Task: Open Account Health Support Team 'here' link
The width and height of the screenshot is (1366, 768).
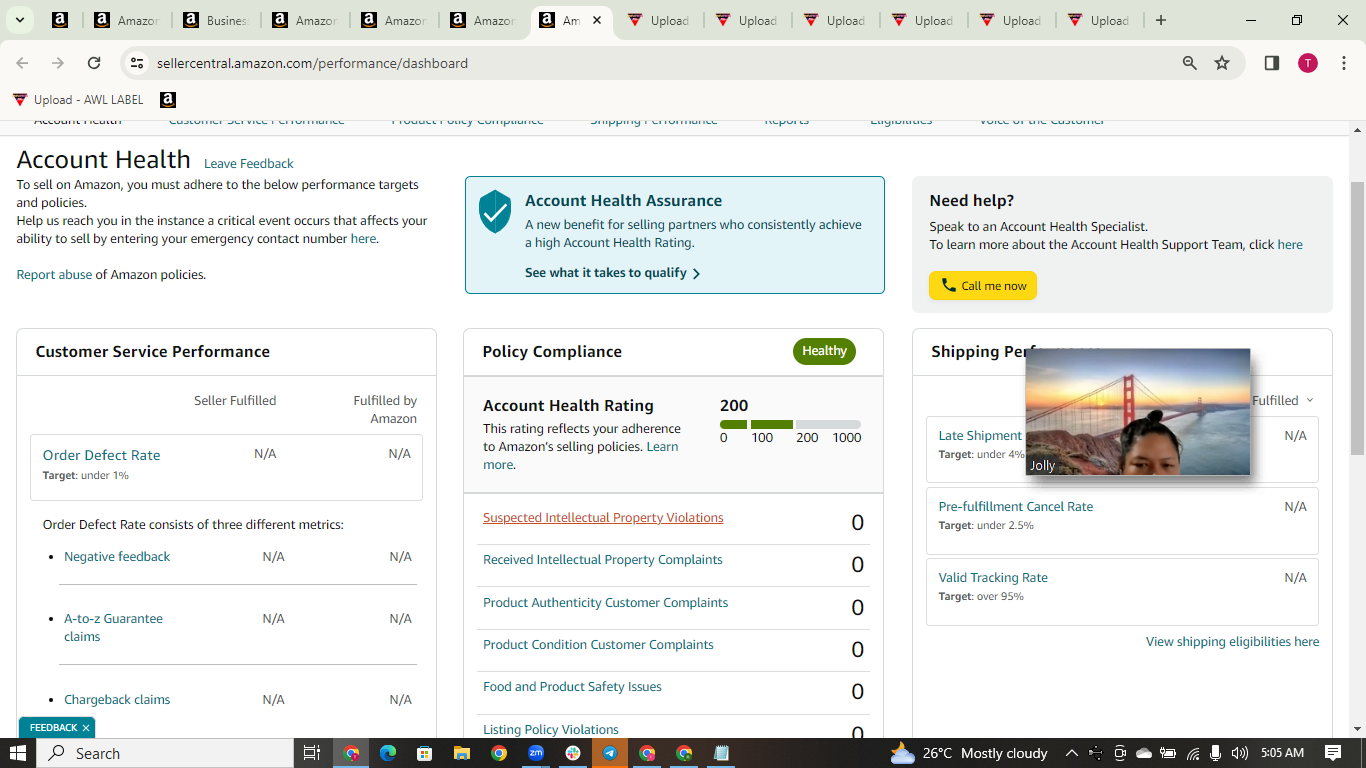Action: click(x=1290, y=245)
